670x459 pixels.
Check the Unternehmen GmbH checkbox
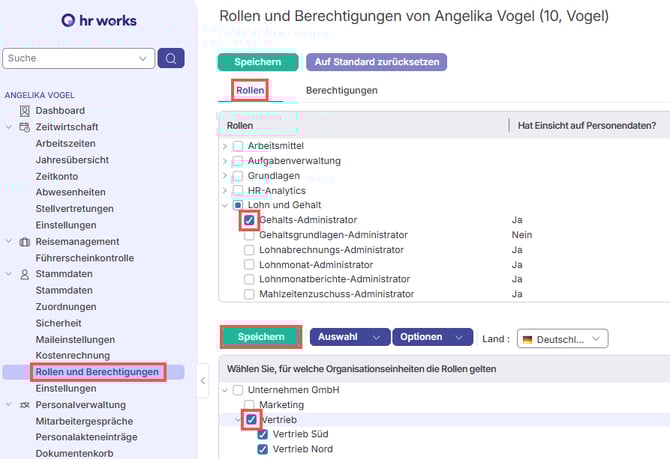238,390
